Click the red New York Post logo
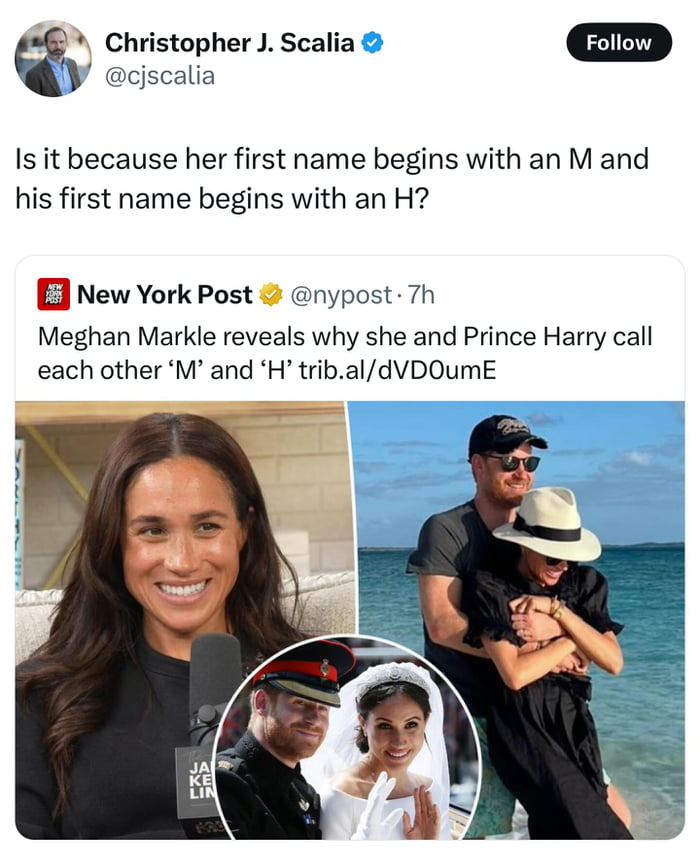 click(x=53, y=295)
